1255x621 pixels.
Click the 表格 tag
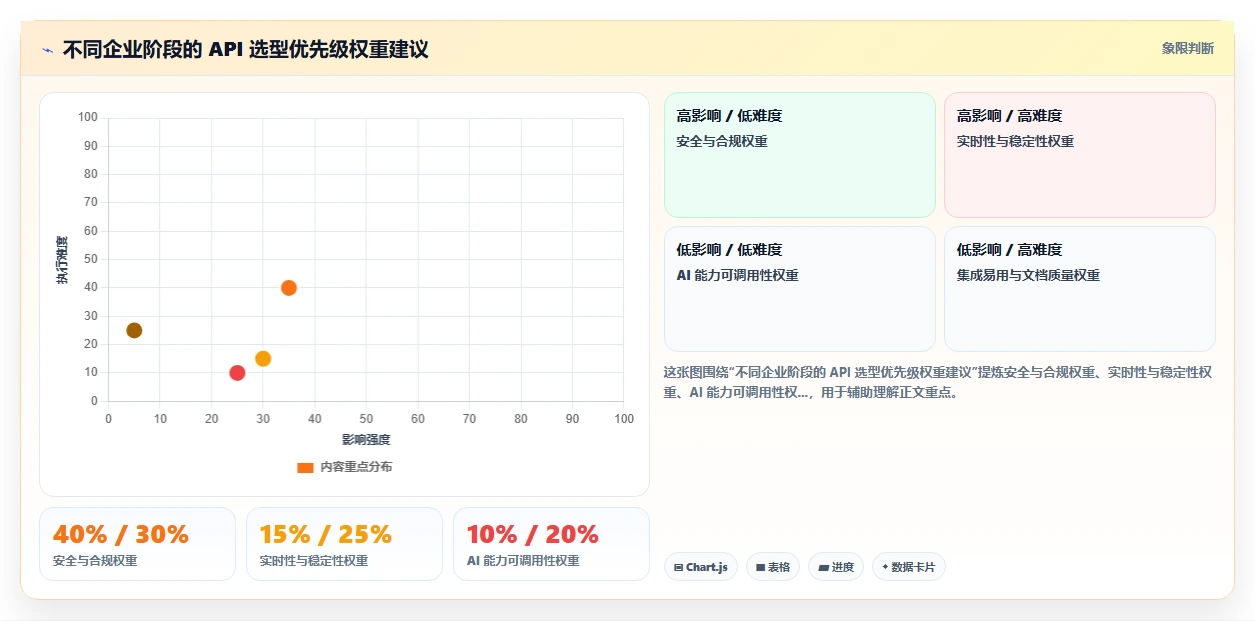click(773, 567)
